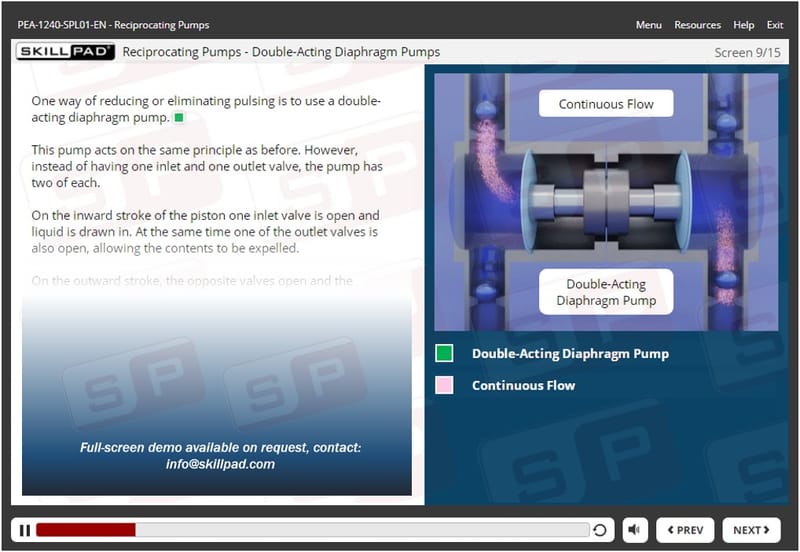Viewport: 800px width, 552px height.
Task: Advance with the NEXT button
Action: 751,530
